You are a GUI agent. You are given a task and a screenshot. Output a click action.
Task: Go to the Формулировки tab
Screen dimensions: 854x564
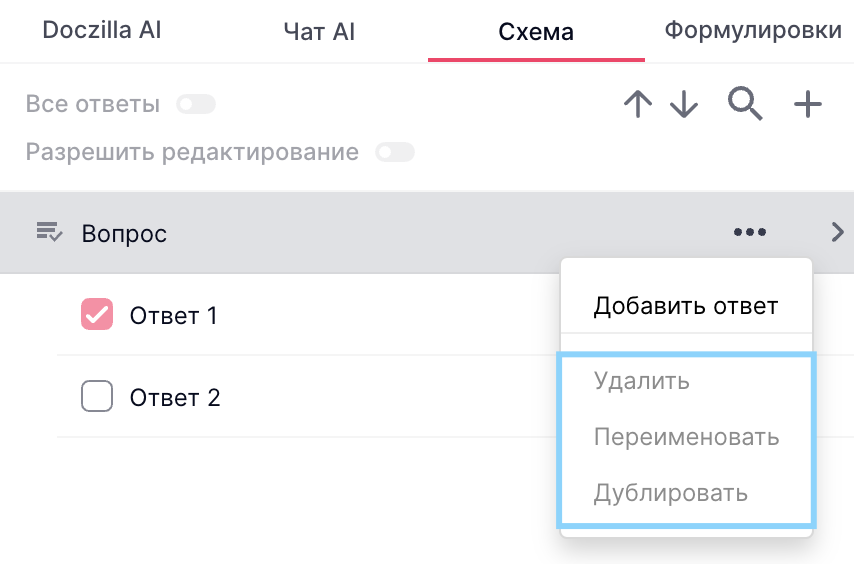(752, 31)
